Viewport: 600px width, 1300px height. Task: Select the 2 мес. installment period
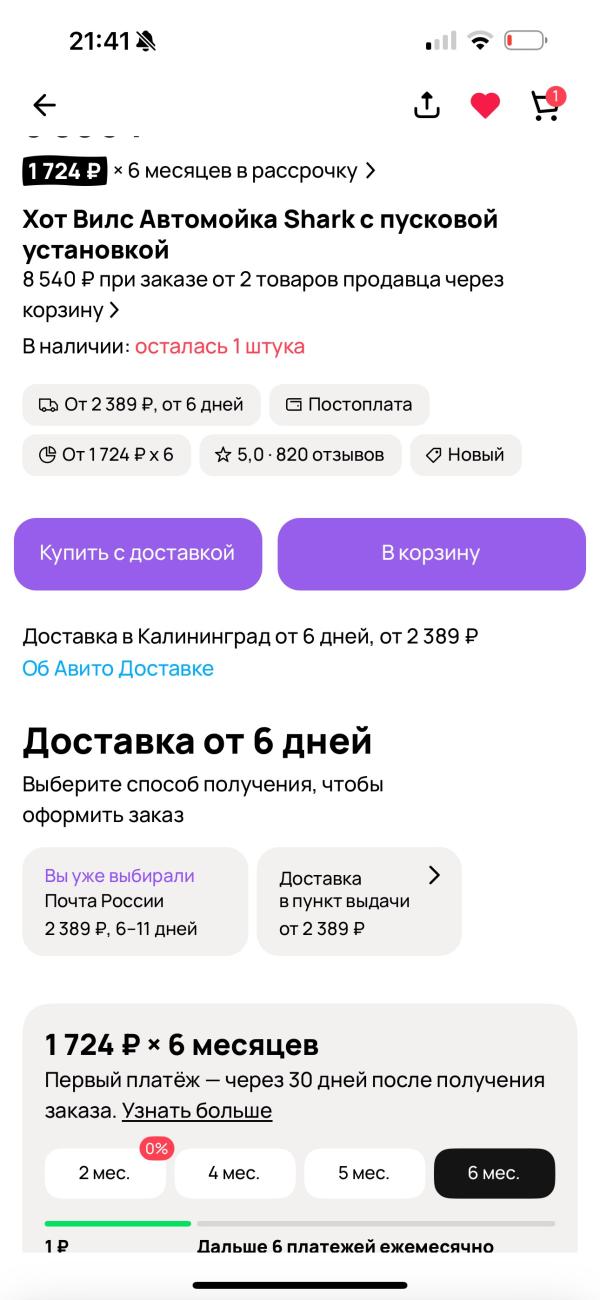pyautogui.click(x=105, y=1173)
